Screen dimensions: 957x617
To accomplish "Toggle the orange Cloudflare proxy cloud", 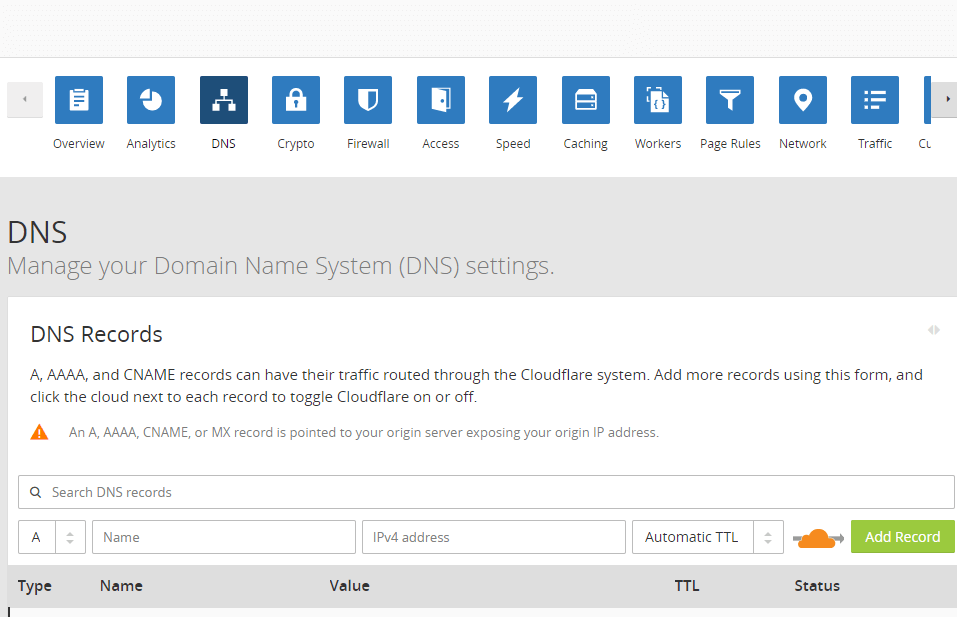I will coord(818,538).
